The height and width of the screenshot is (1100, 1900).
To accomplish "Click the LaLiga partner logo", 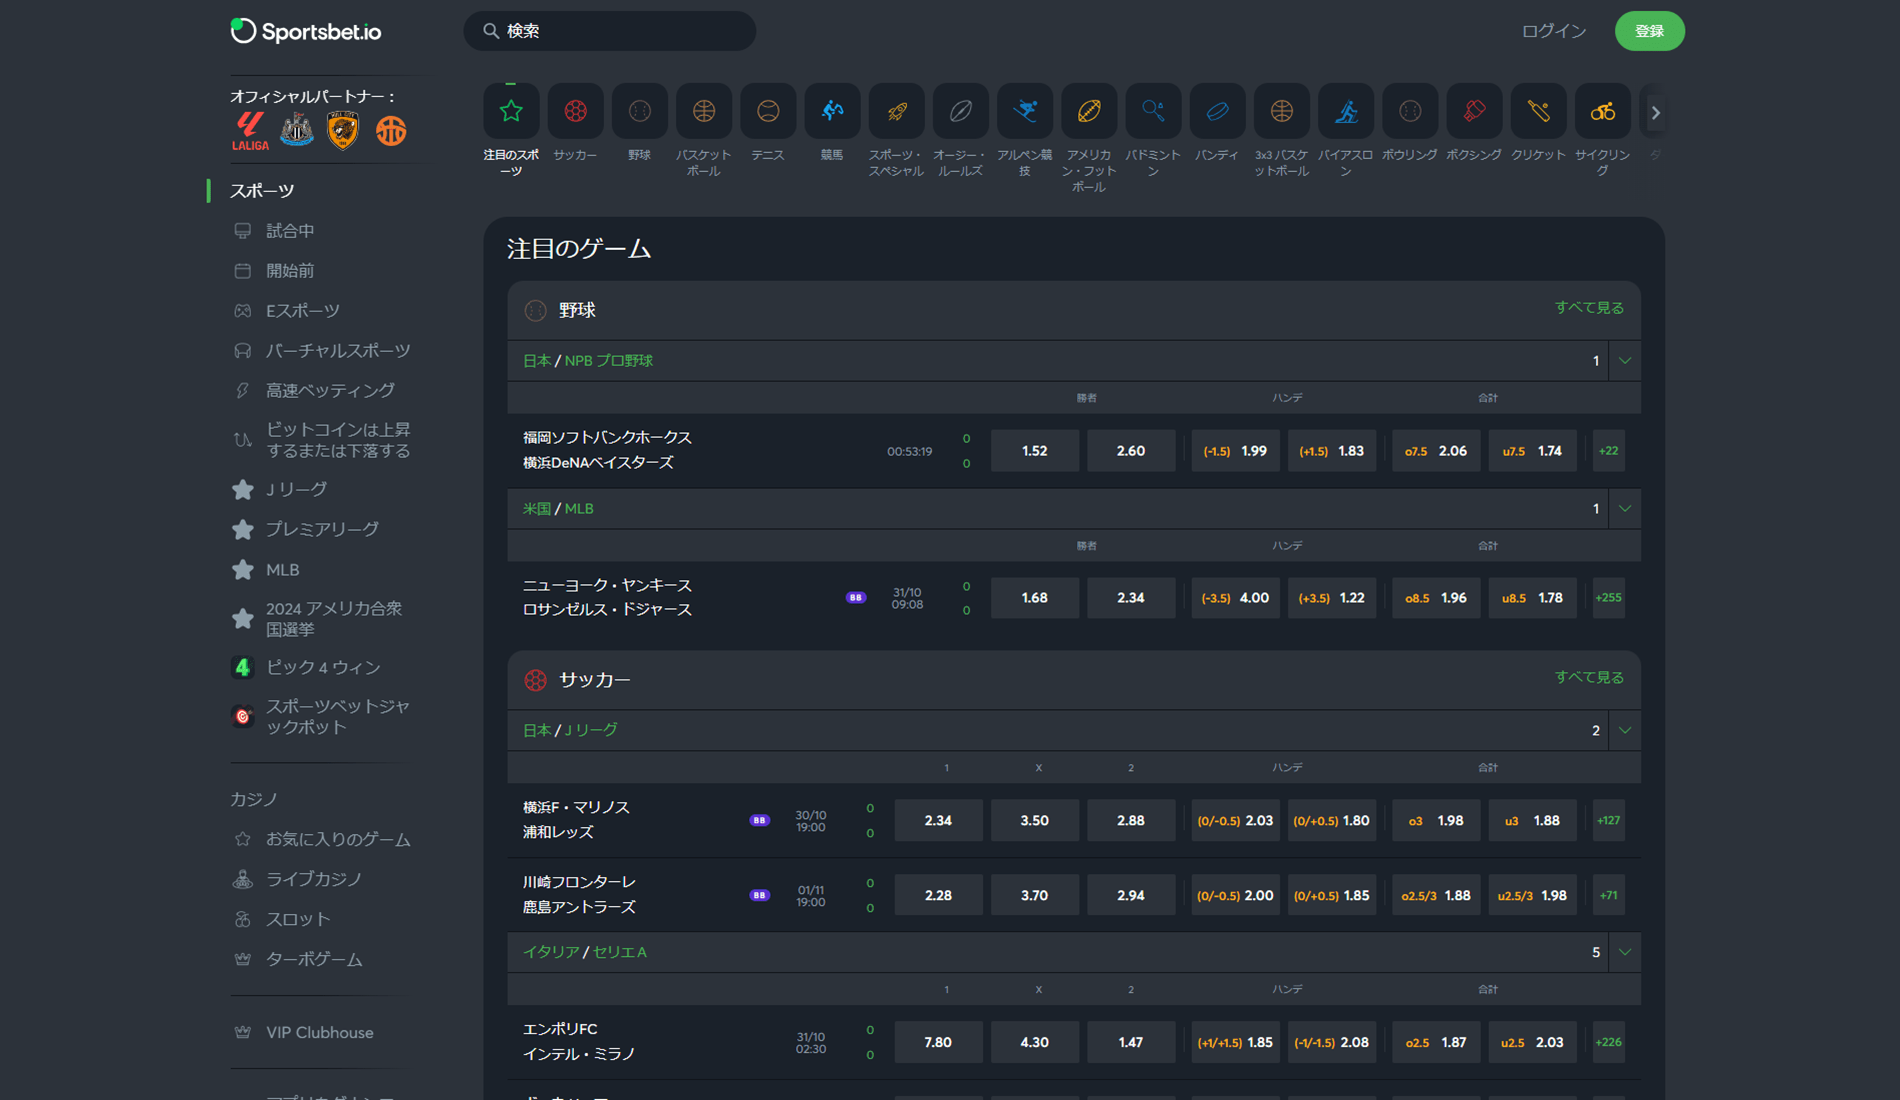I will click(250, 131).
